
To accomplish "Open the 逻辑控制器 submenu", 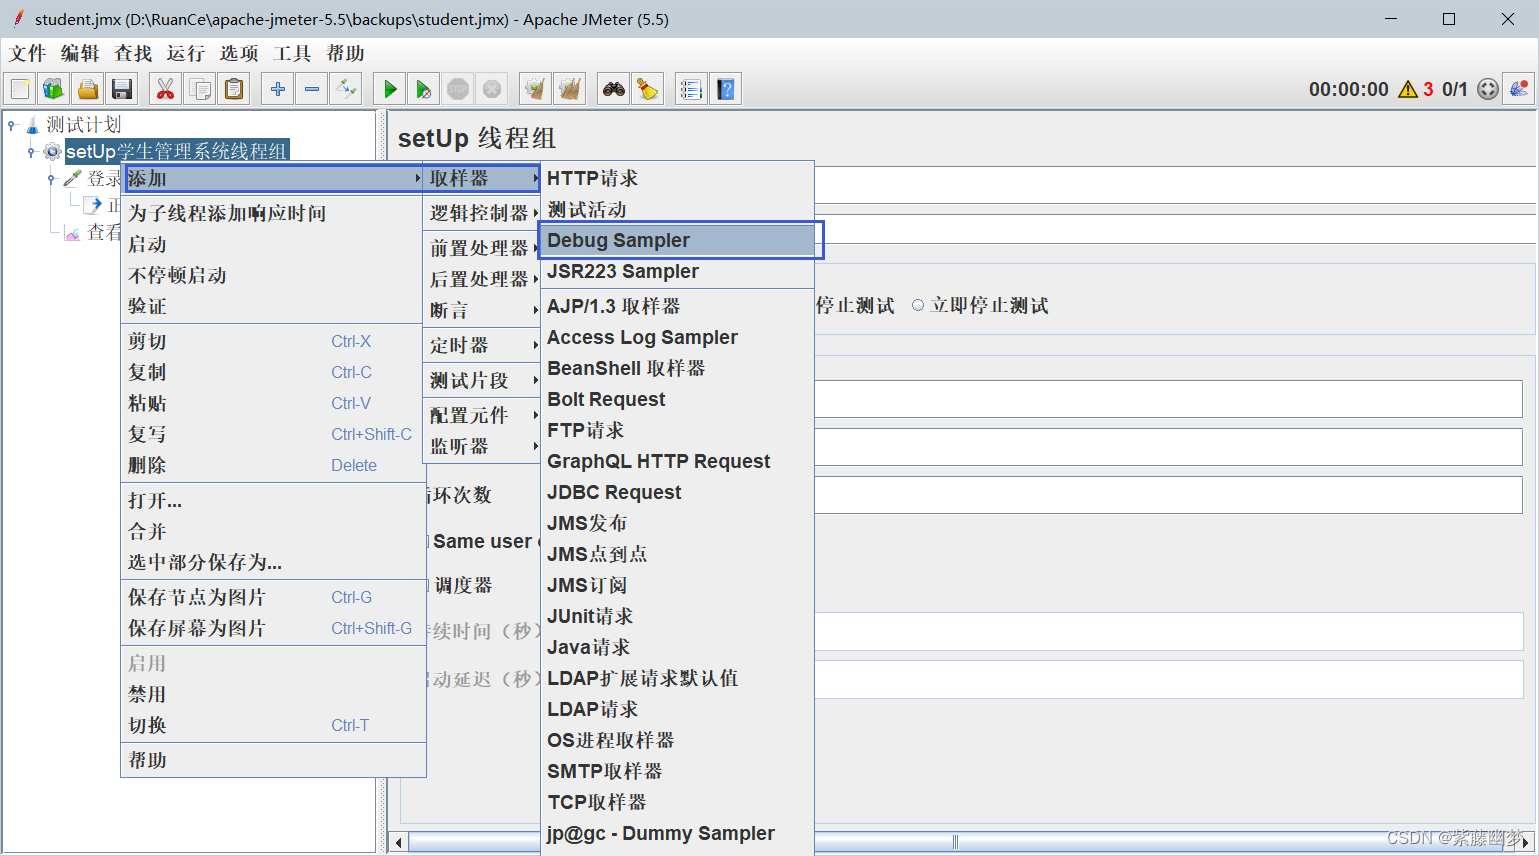I will point(482,213).
